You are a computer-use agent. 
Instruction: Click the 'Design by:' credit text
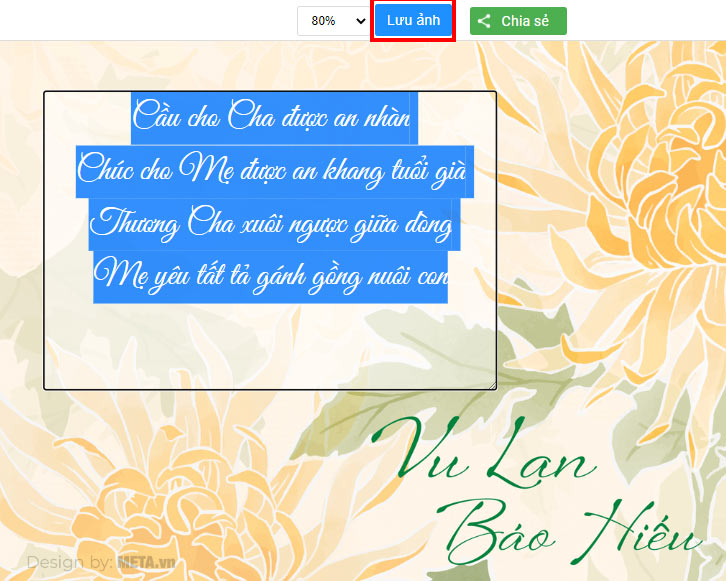[x=69, y=562]
